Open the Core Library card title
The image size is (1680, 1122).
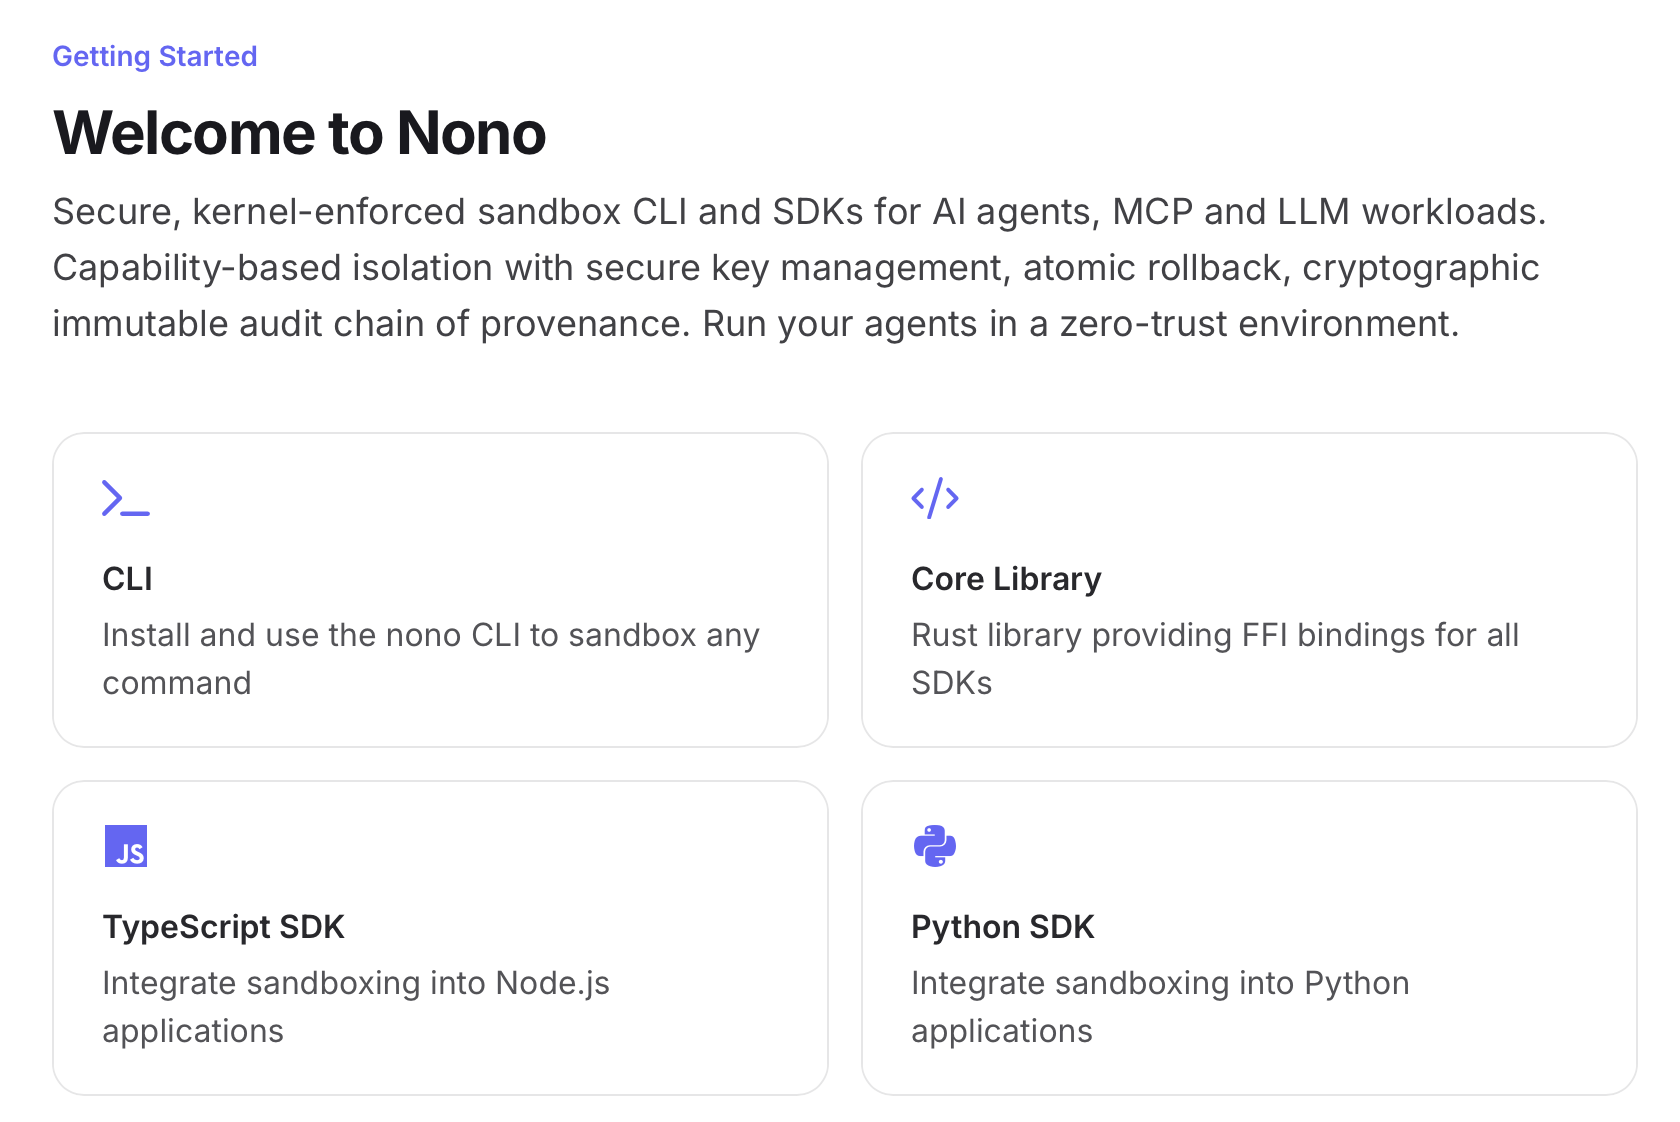click(1006, 579)
